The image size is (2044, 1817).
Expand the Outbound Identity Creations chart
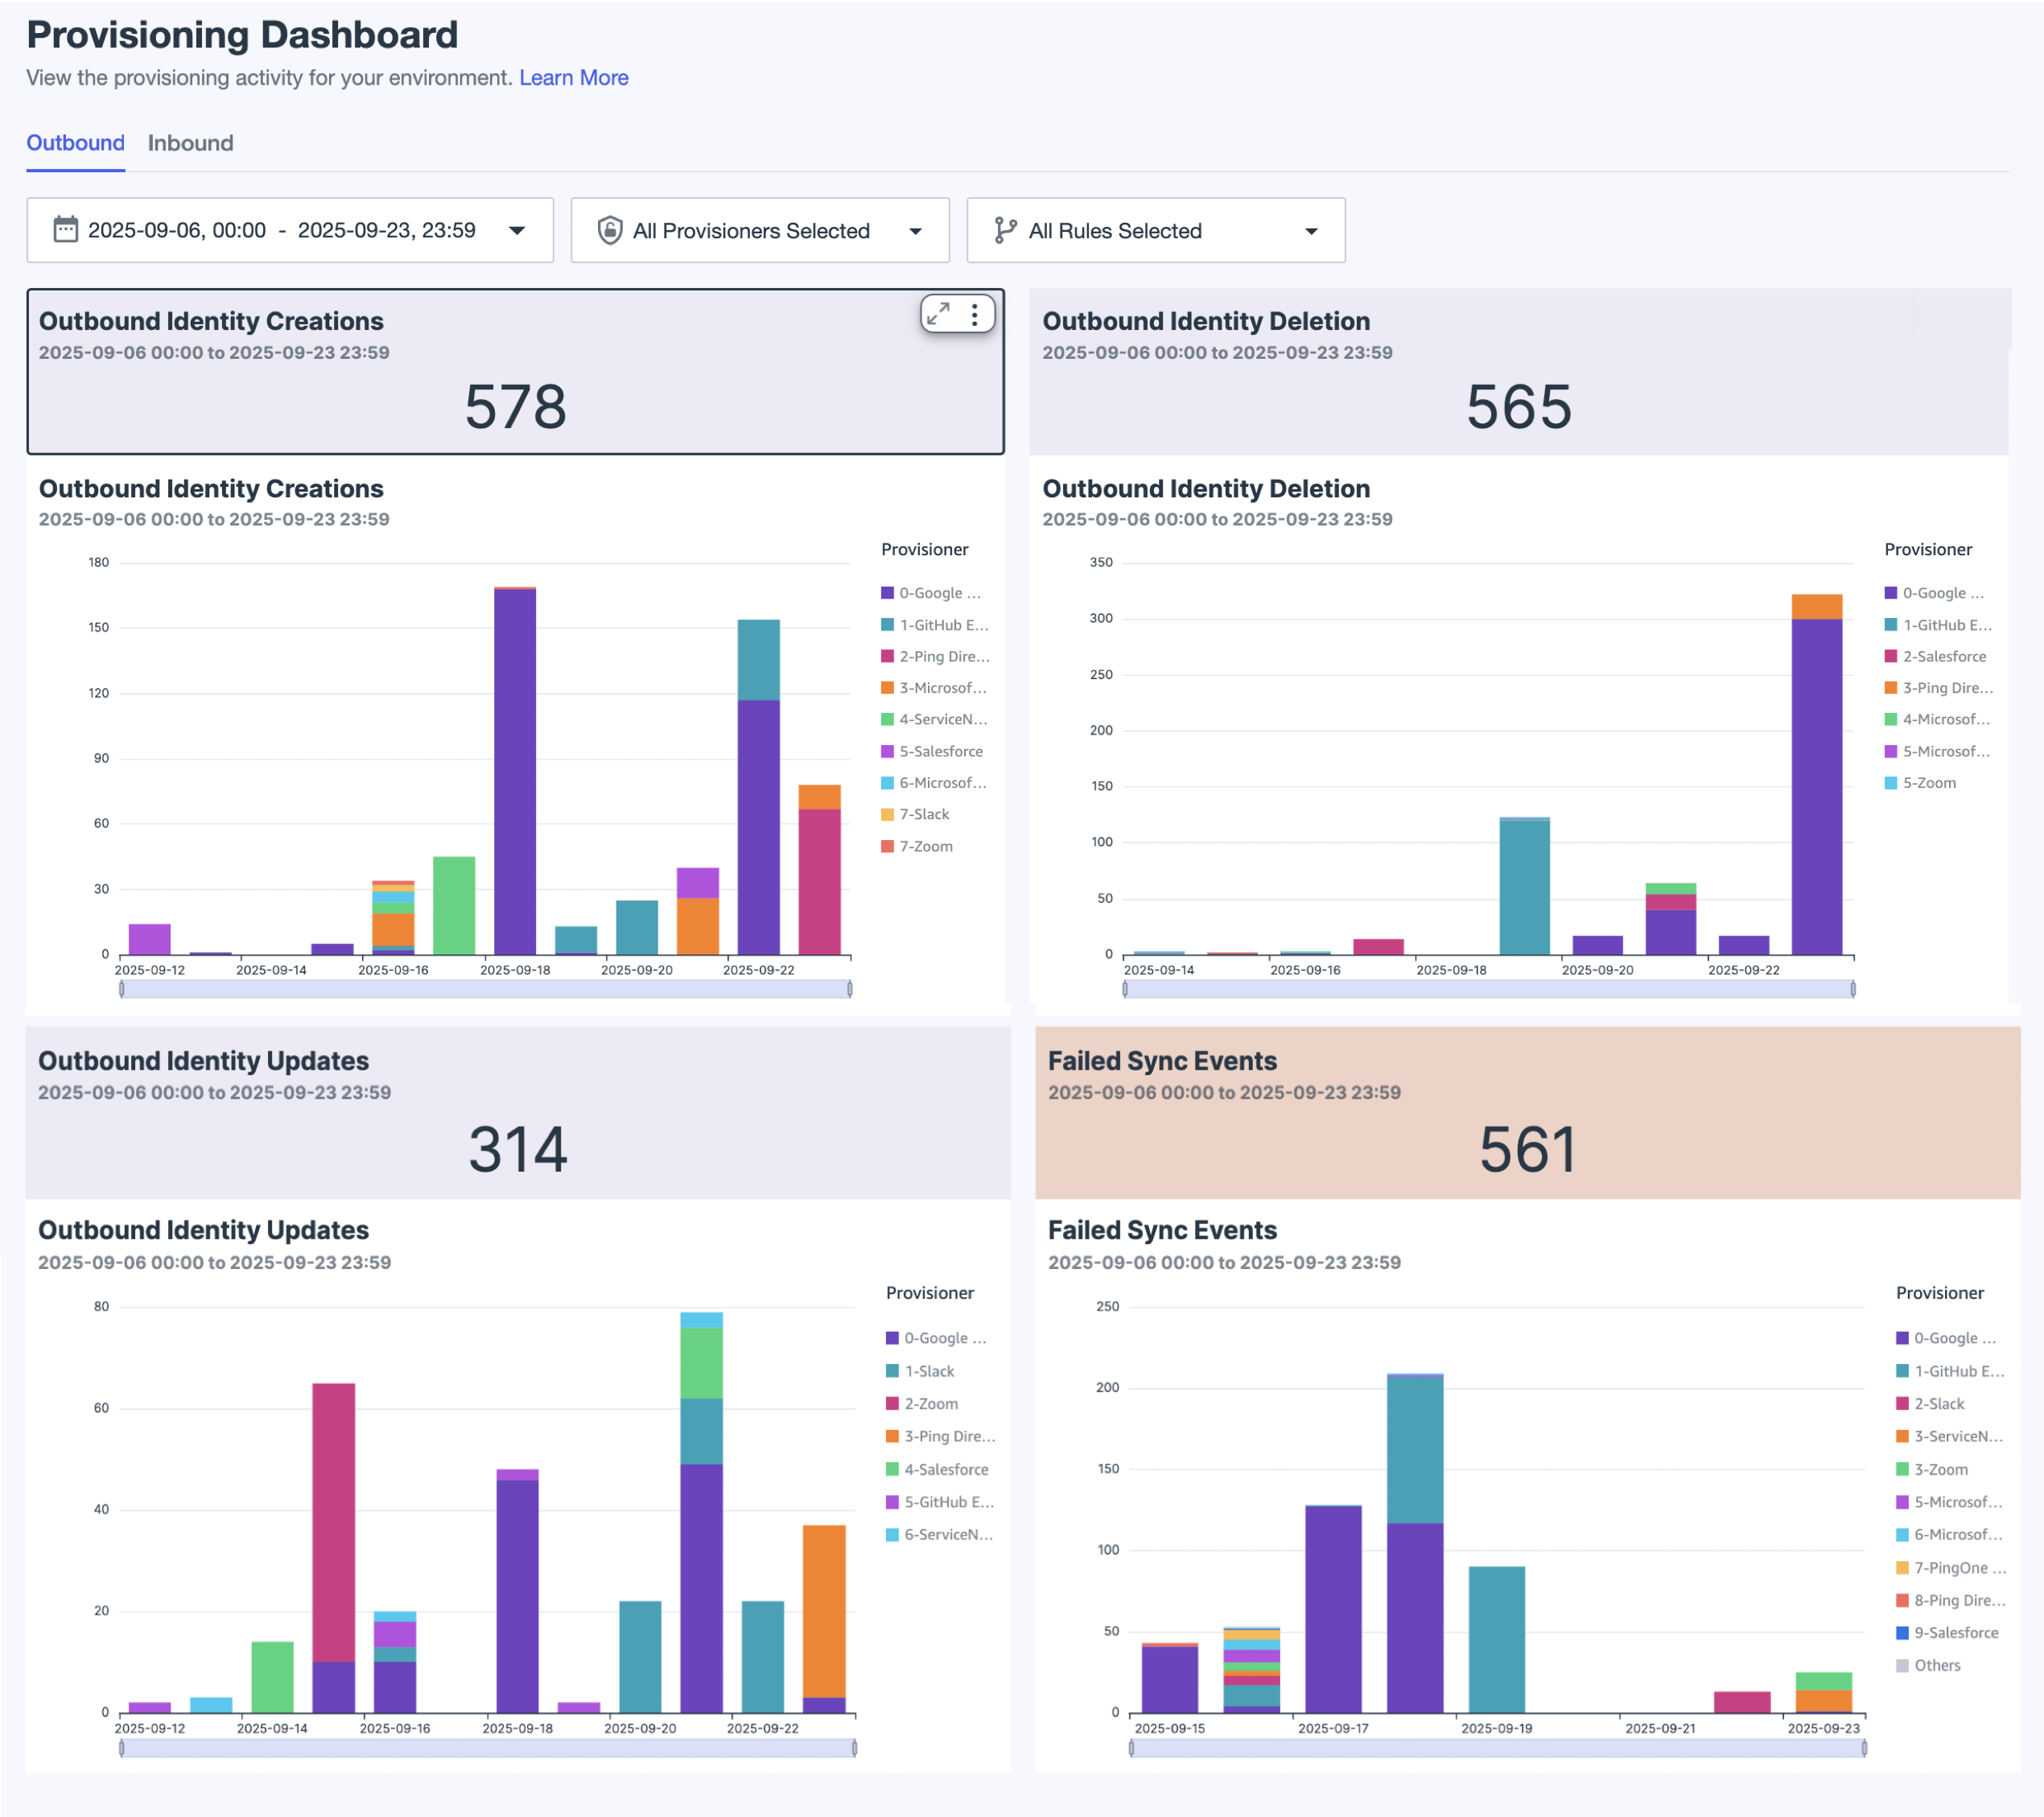coord(937,313)
